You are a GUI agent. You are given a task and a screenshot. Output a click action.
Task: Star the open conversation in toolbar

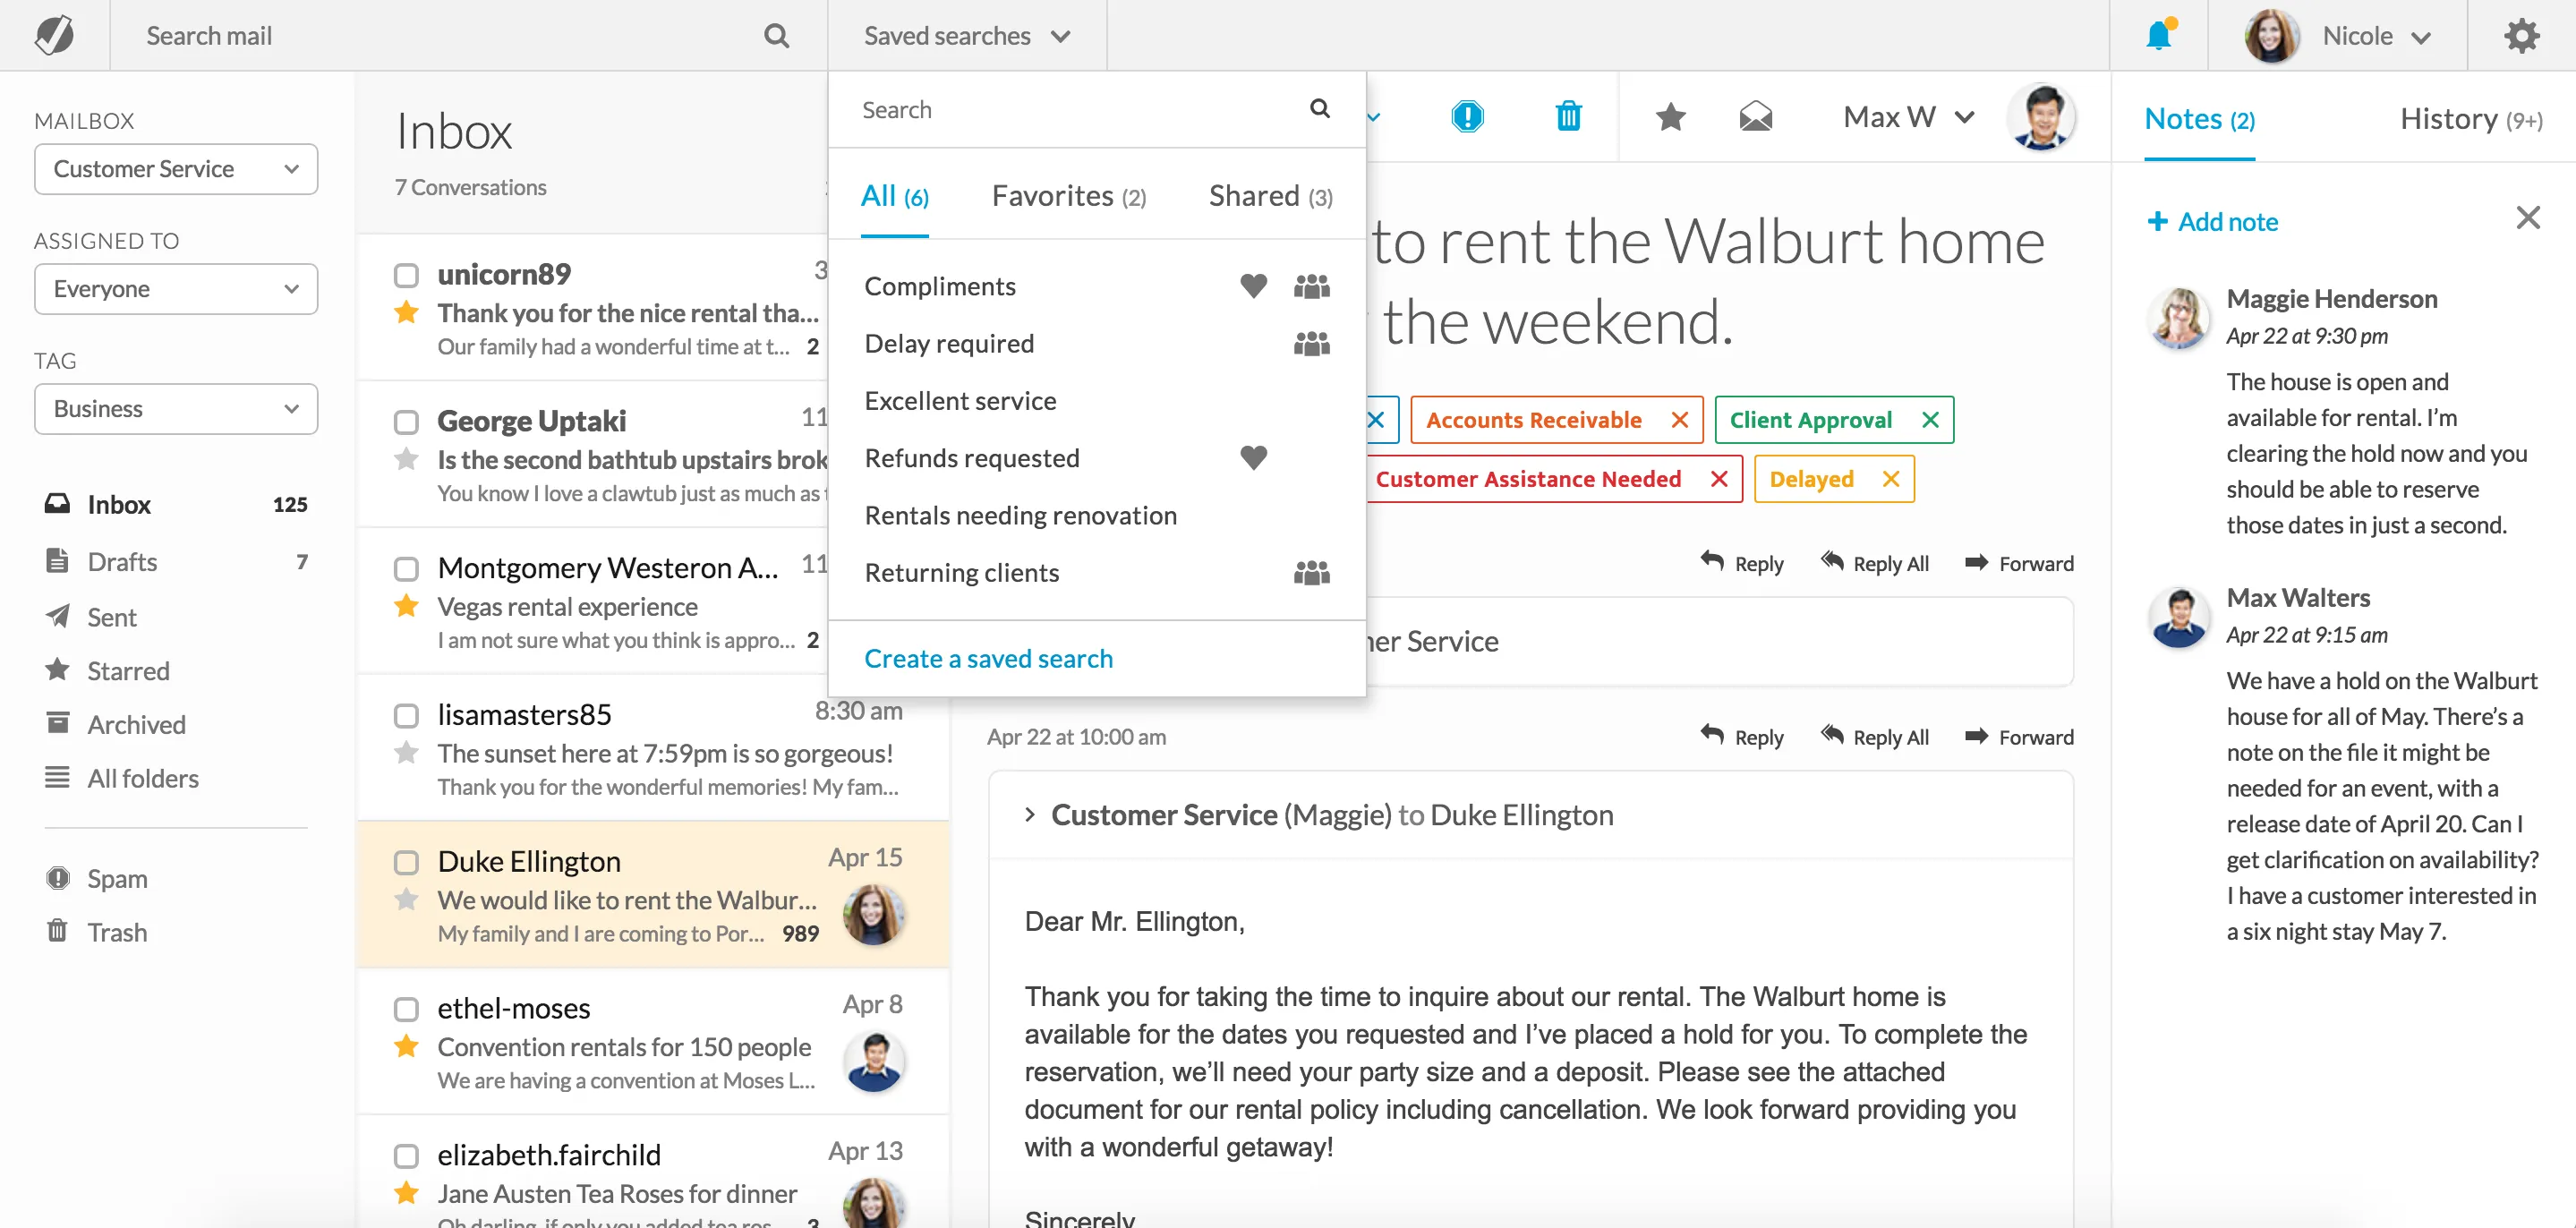(x=1670, y=117)
